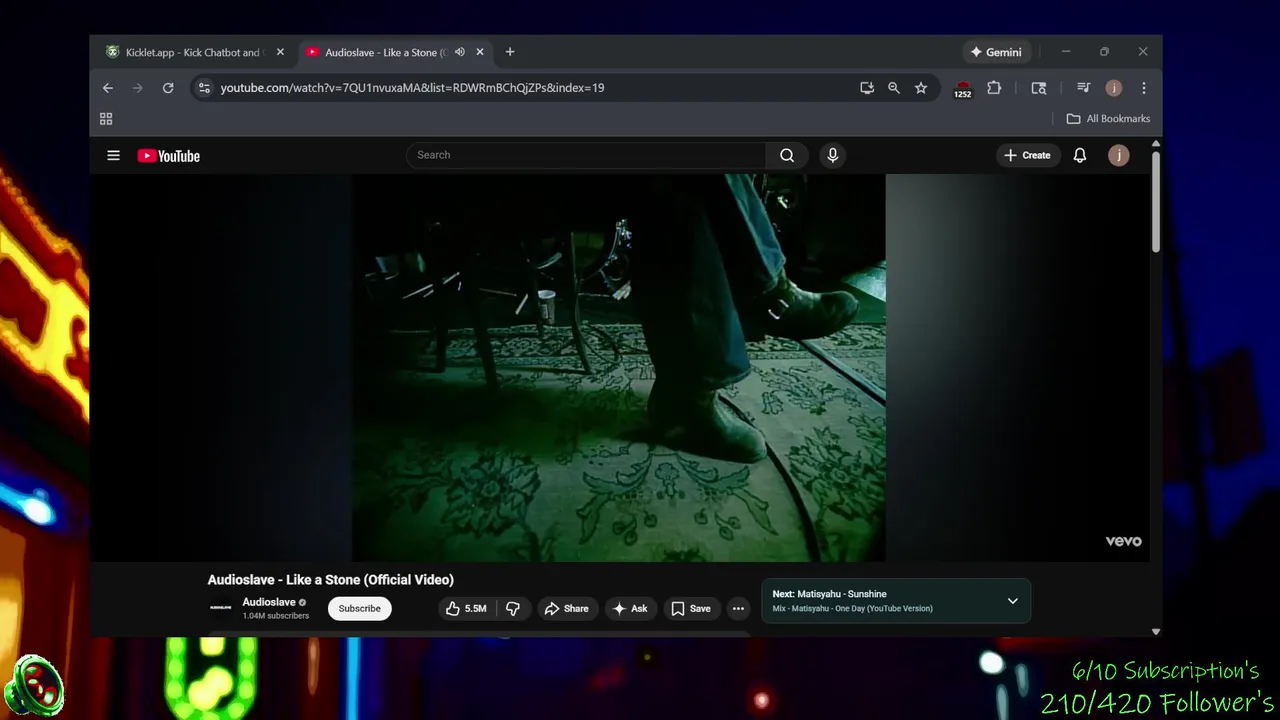Open the Chrome extensions puzzle icon

pos(994,88)
